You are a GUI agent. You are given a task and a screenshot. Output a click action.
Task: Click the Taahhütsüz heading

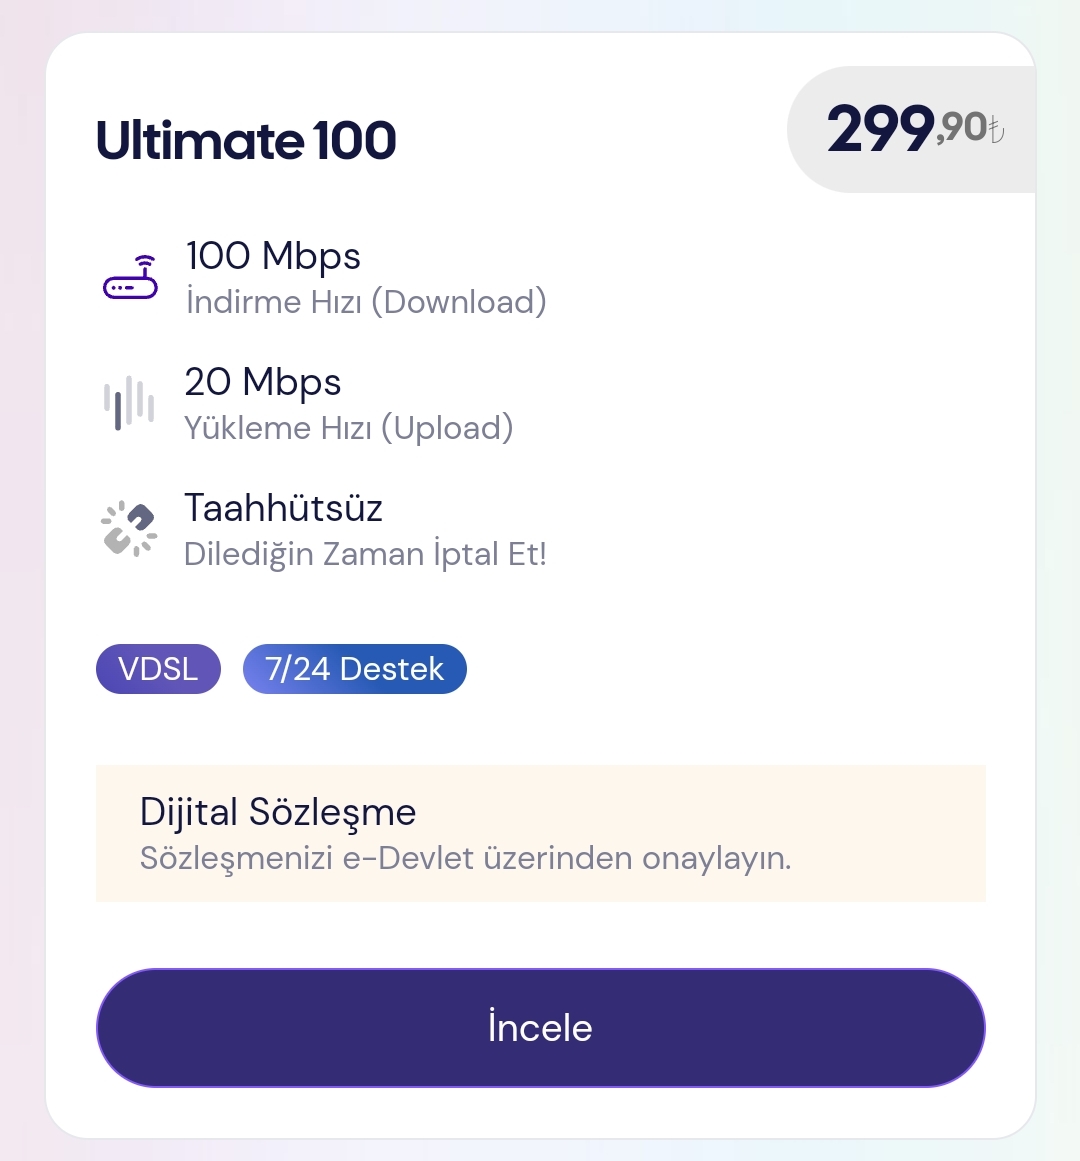[283, 508]
